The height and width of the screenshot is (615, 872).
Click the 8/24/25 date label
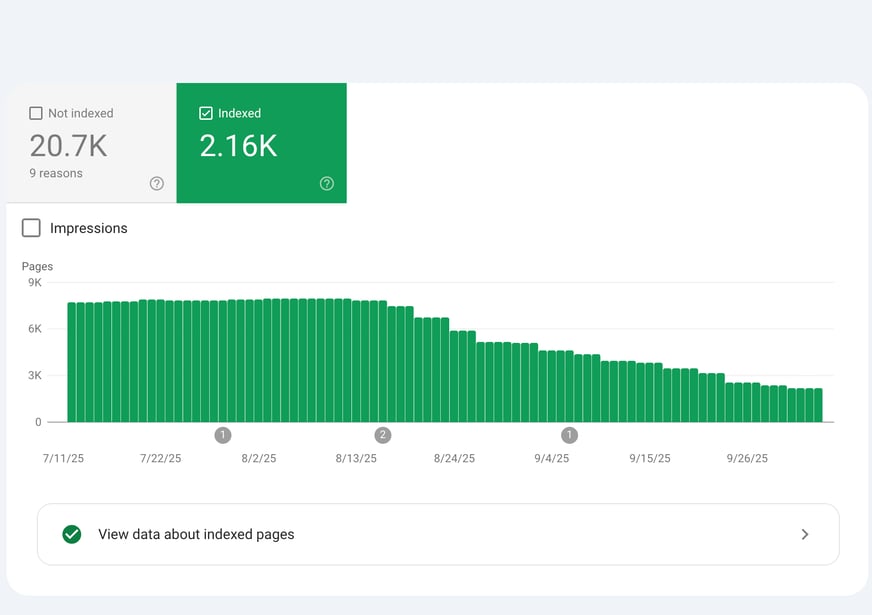[x=454, y=459]
